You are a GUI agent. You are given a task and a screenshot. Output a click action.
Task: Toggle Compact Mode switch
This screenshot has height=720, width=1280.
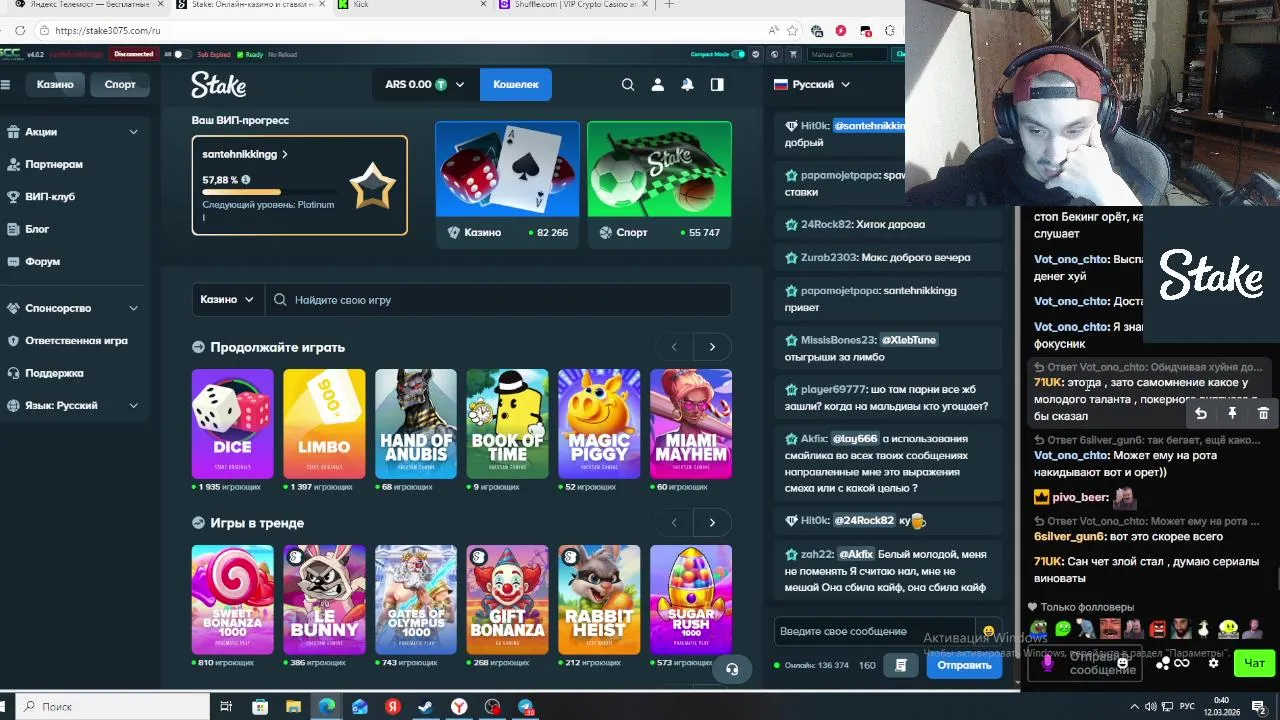coord(738,54)
